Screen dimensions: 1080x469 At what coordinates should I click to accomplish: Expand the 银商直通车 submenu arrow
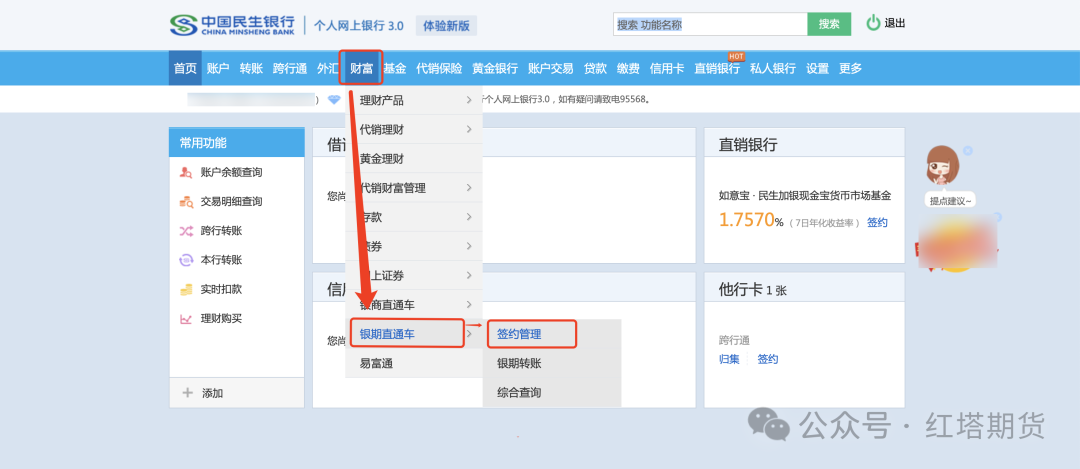pyautogui.click(x=469, y=304)
